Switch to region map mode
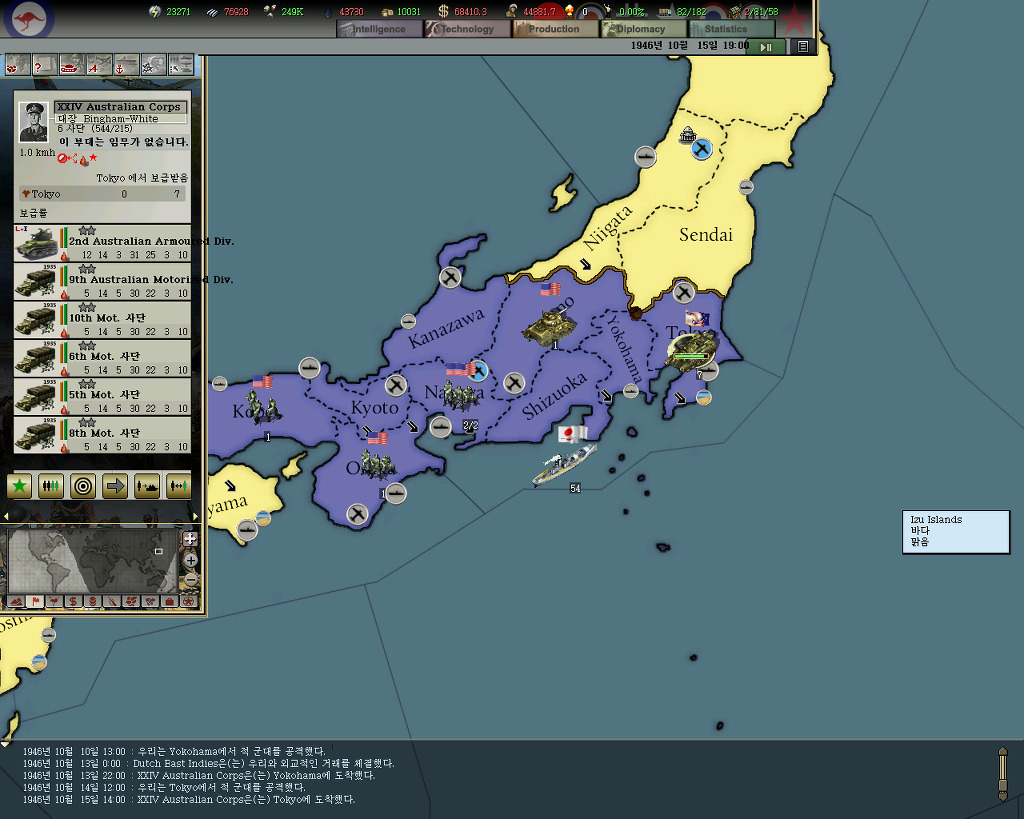The width and height of the screenshot is (1024, 819). coord(131,601)
